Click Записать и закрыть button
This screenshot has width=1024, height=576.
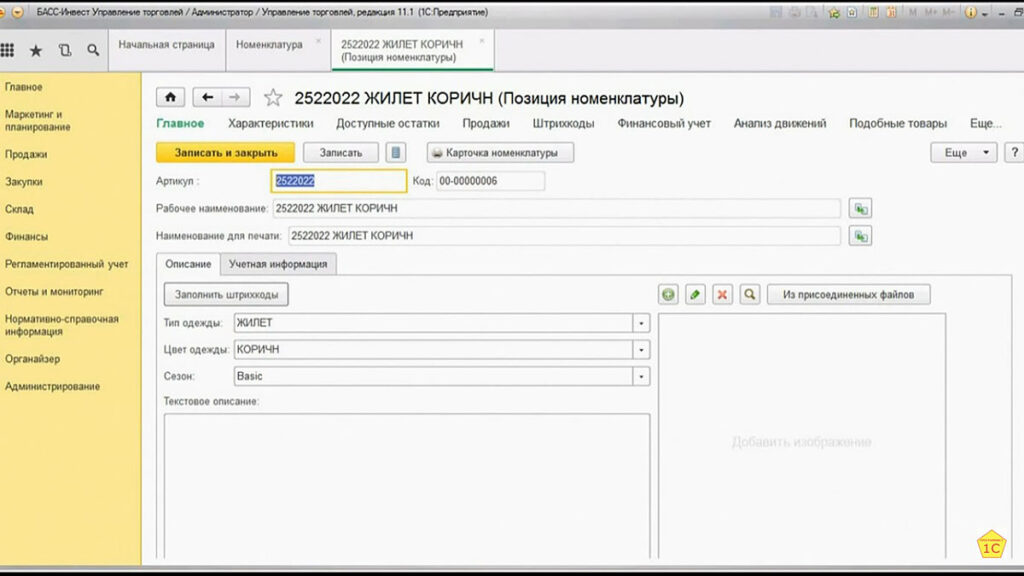coord(225,152)
